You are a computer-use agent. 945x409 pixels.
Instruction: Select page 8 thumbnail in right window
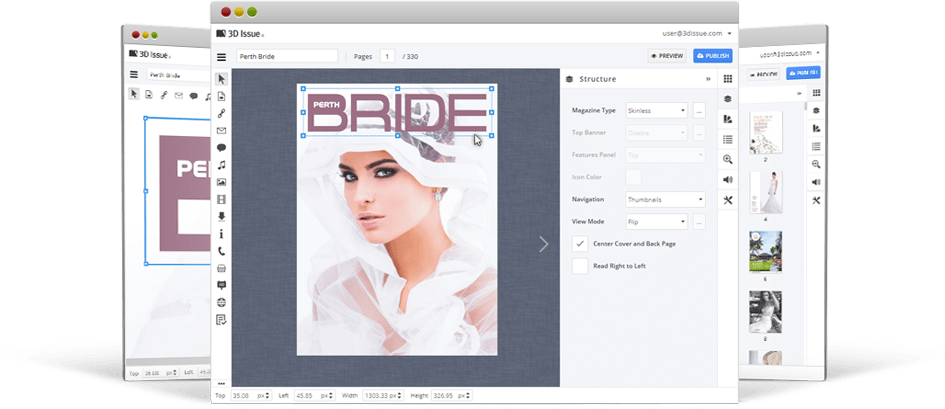pyautogui.click(x=765, y=312)
